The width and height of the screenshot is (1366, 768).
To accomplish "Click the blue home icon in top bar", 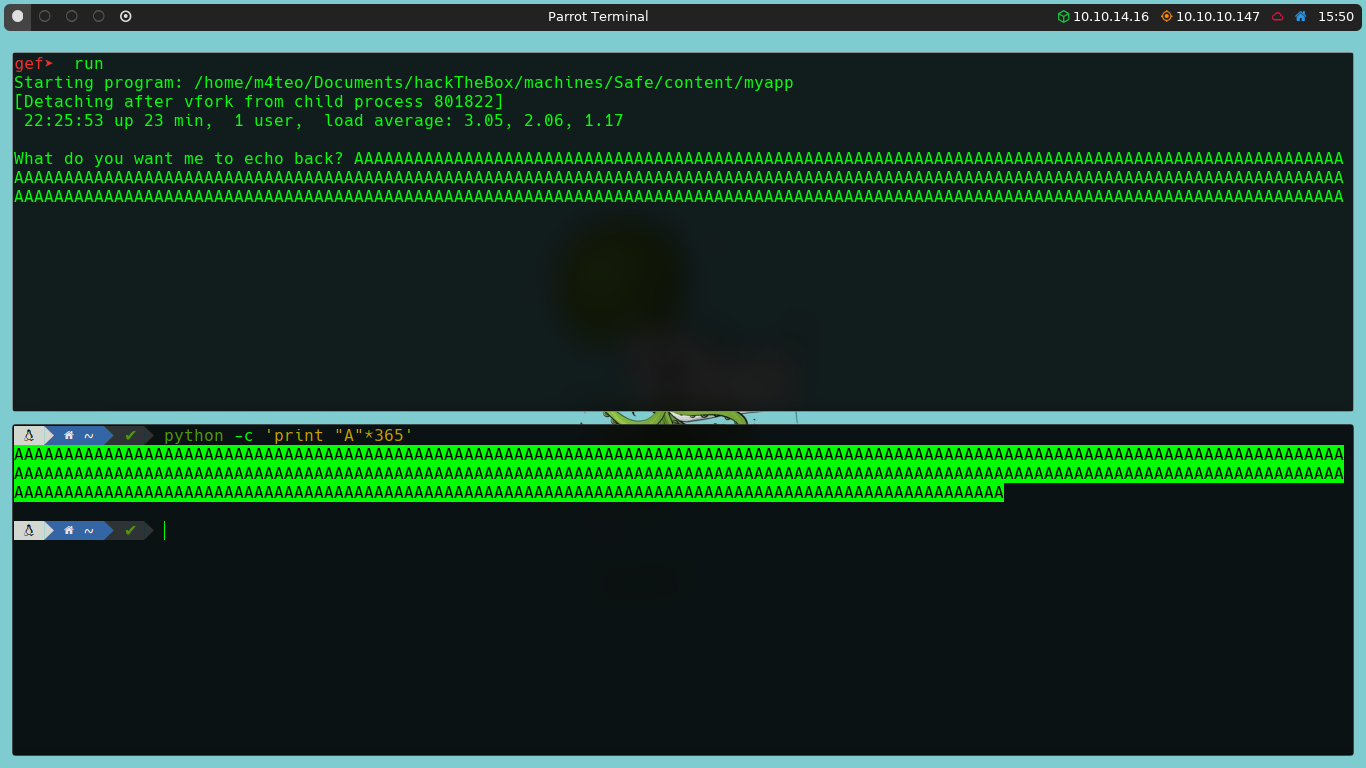I will [x=1301, y=16].
